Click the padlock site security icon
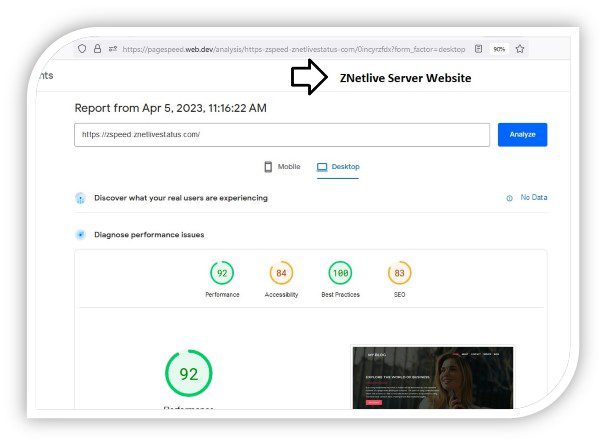This screenshot has width=606, height=445. click(97, 48)
